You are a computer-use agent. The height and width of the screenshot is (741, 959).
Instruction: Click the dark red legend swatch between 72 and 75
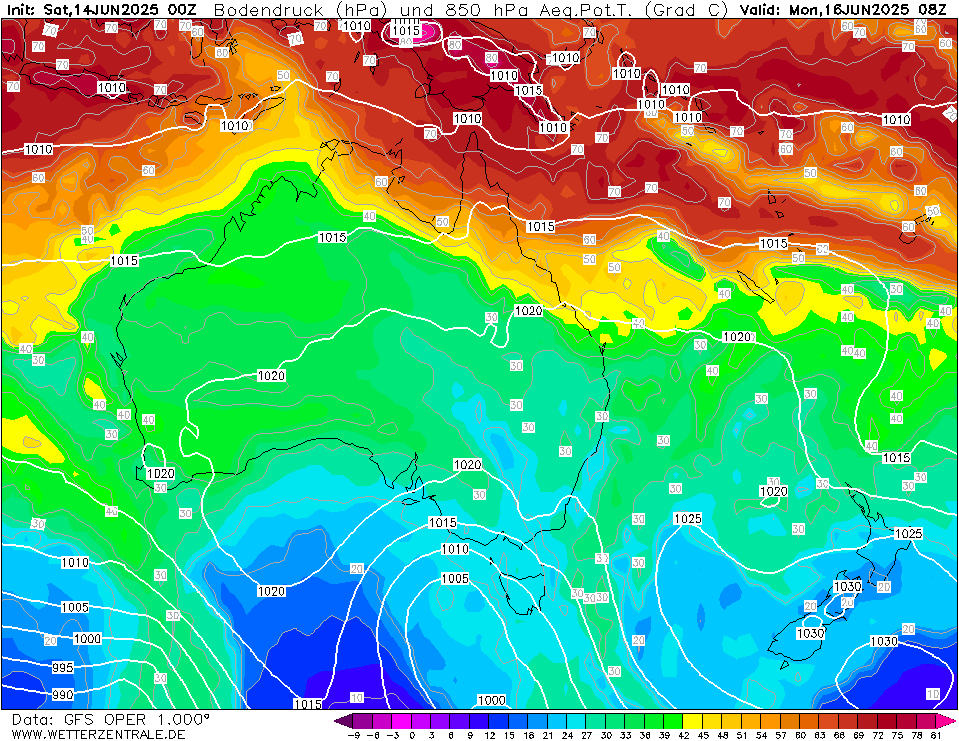(x=887, y=721)
